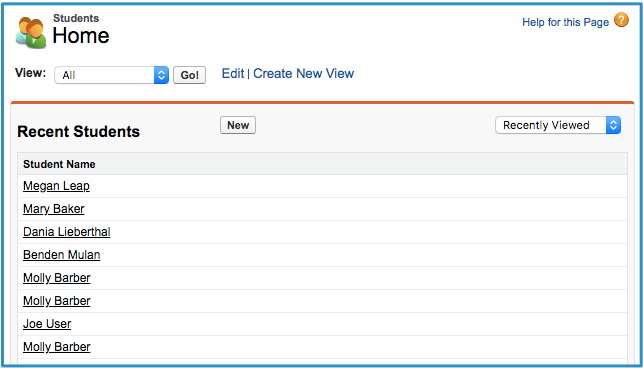Click the first Molly Barber link
Screen dimensions: 643x368
click(x=57, y=278)
